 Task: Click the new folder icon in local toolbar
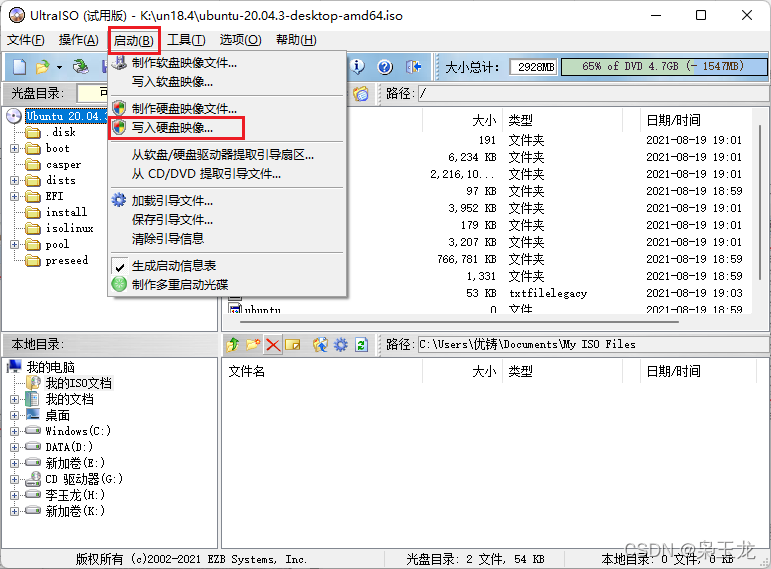pos(253,345)
